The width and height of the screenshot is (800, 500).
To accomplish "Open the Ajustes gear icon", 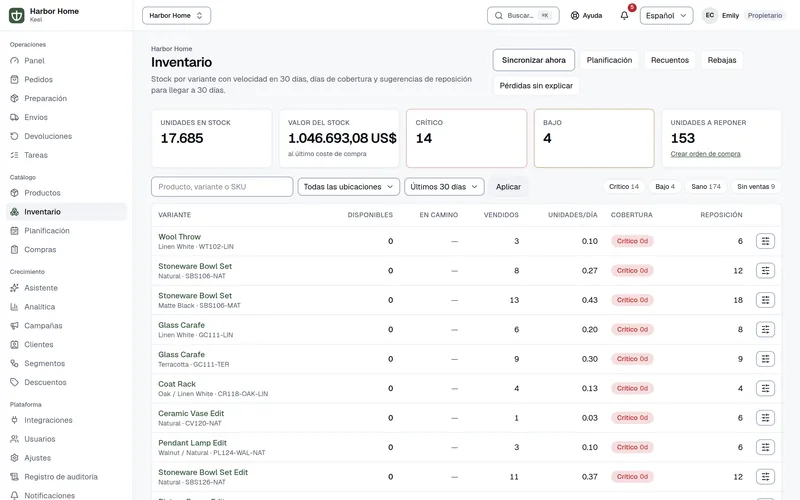I will pos(14,458).
